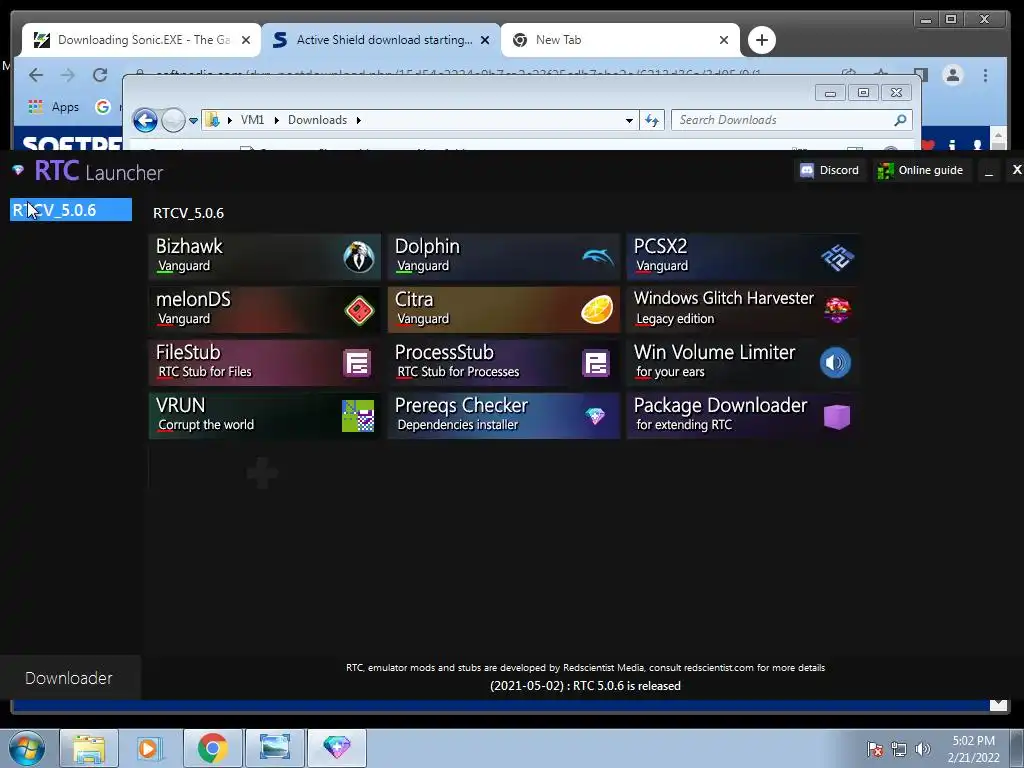1024x768 pixels.
Task: Close the New Tab tab
Action: [724, 40]
